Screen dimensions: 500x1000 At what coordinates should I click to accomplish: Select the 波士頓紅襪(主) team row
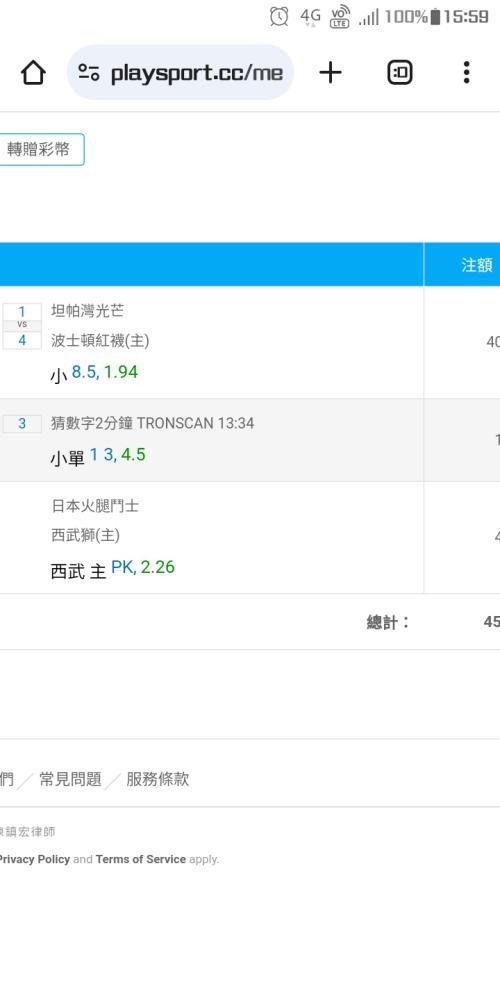(100, 341)
